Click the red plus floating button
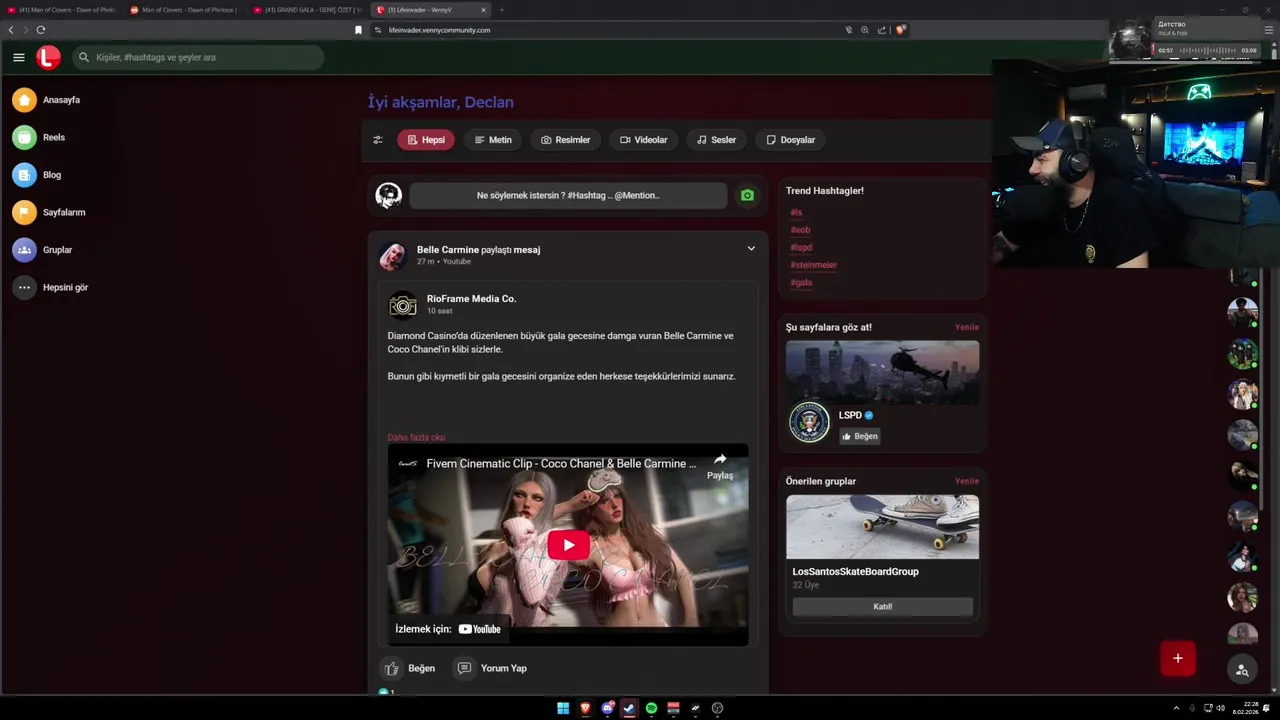The height and width of the screenshot is (720, 1280). (x=1178, y=658)
